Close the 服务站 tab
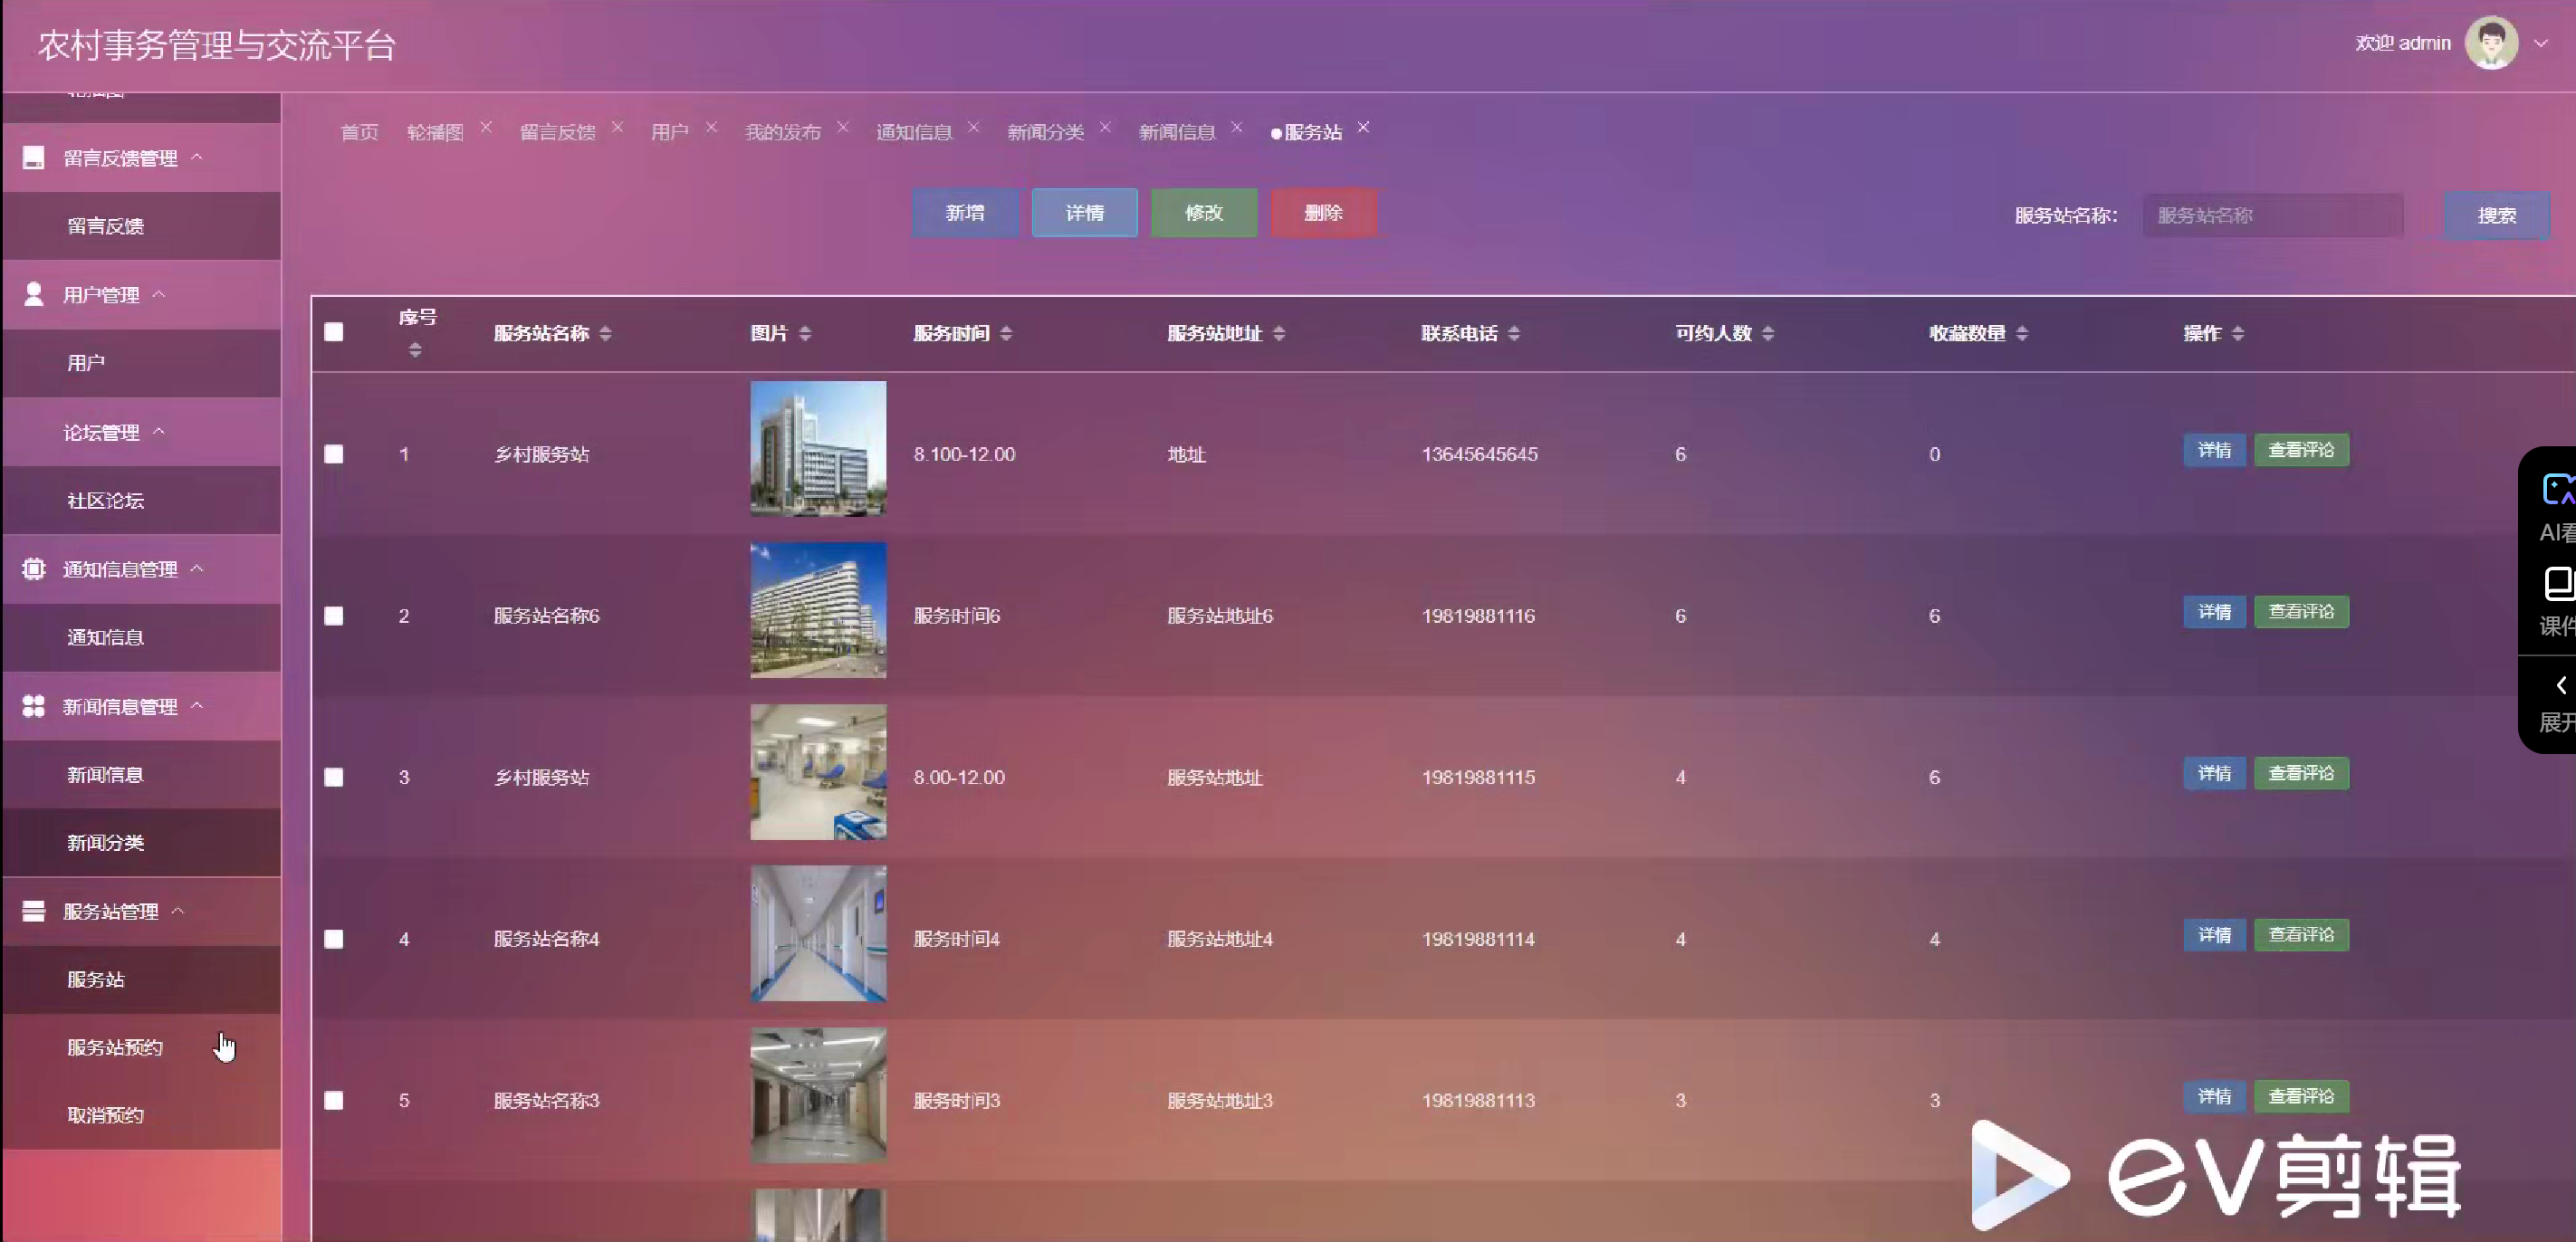The width and height of the screenshot is (2576, 1242). coord(1364,127)
